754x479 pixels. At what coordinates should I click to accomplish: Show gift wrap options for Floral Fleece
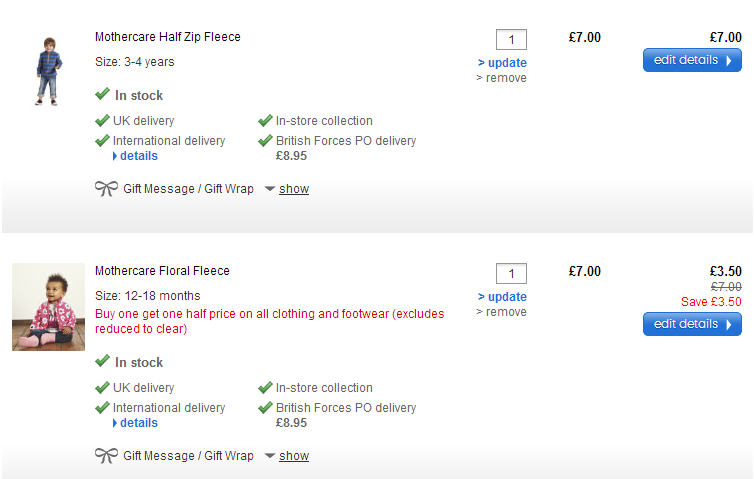click(x=293, y=456)
